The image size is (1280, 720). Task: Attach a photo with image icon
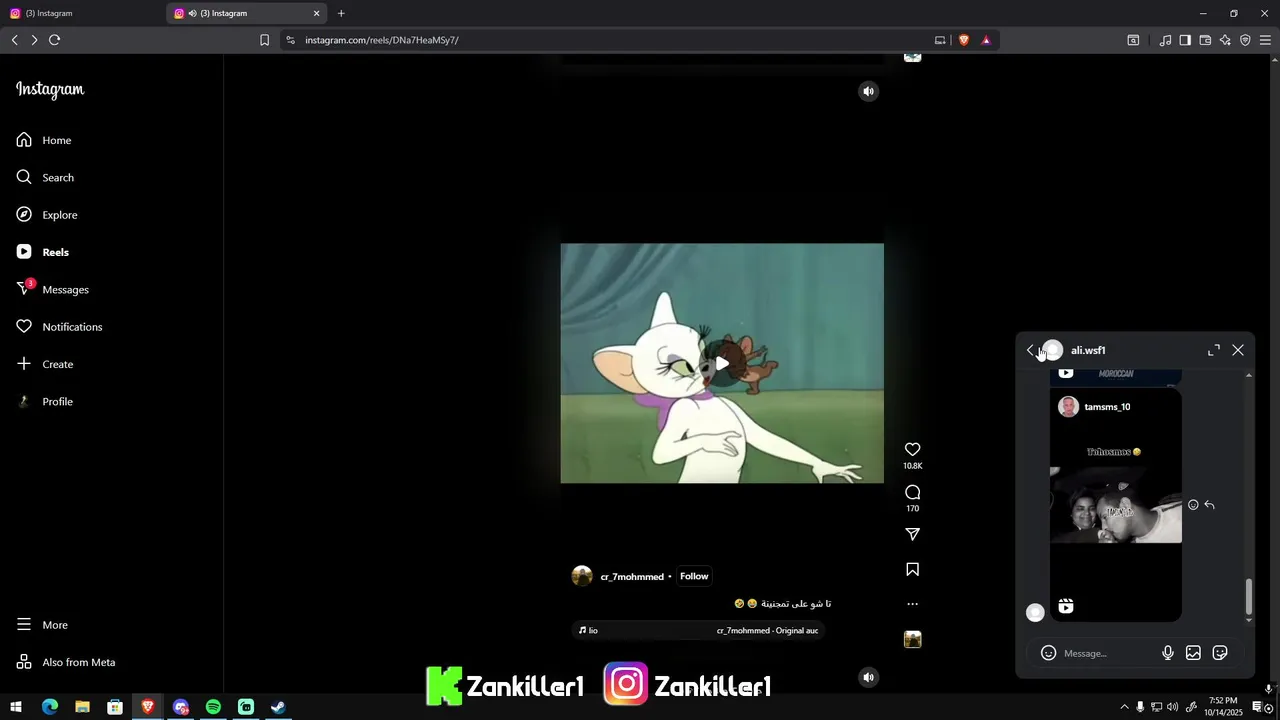pos(1193,653)
